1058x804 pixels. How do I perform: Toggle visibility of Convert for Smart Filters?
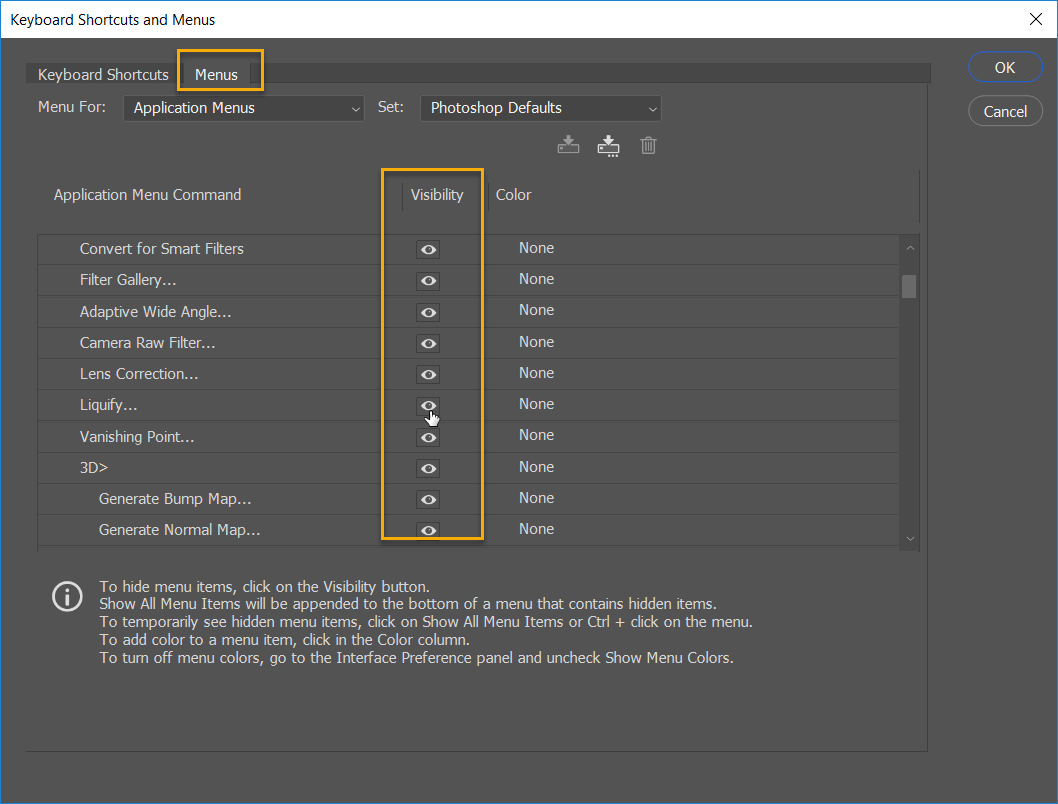point(428,249)
